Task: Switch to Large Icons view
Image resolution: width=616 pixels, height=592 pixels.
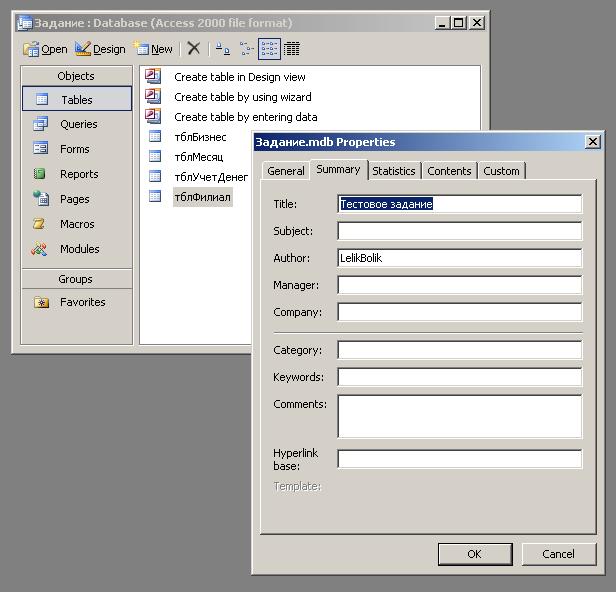Action: click(223, 49)
